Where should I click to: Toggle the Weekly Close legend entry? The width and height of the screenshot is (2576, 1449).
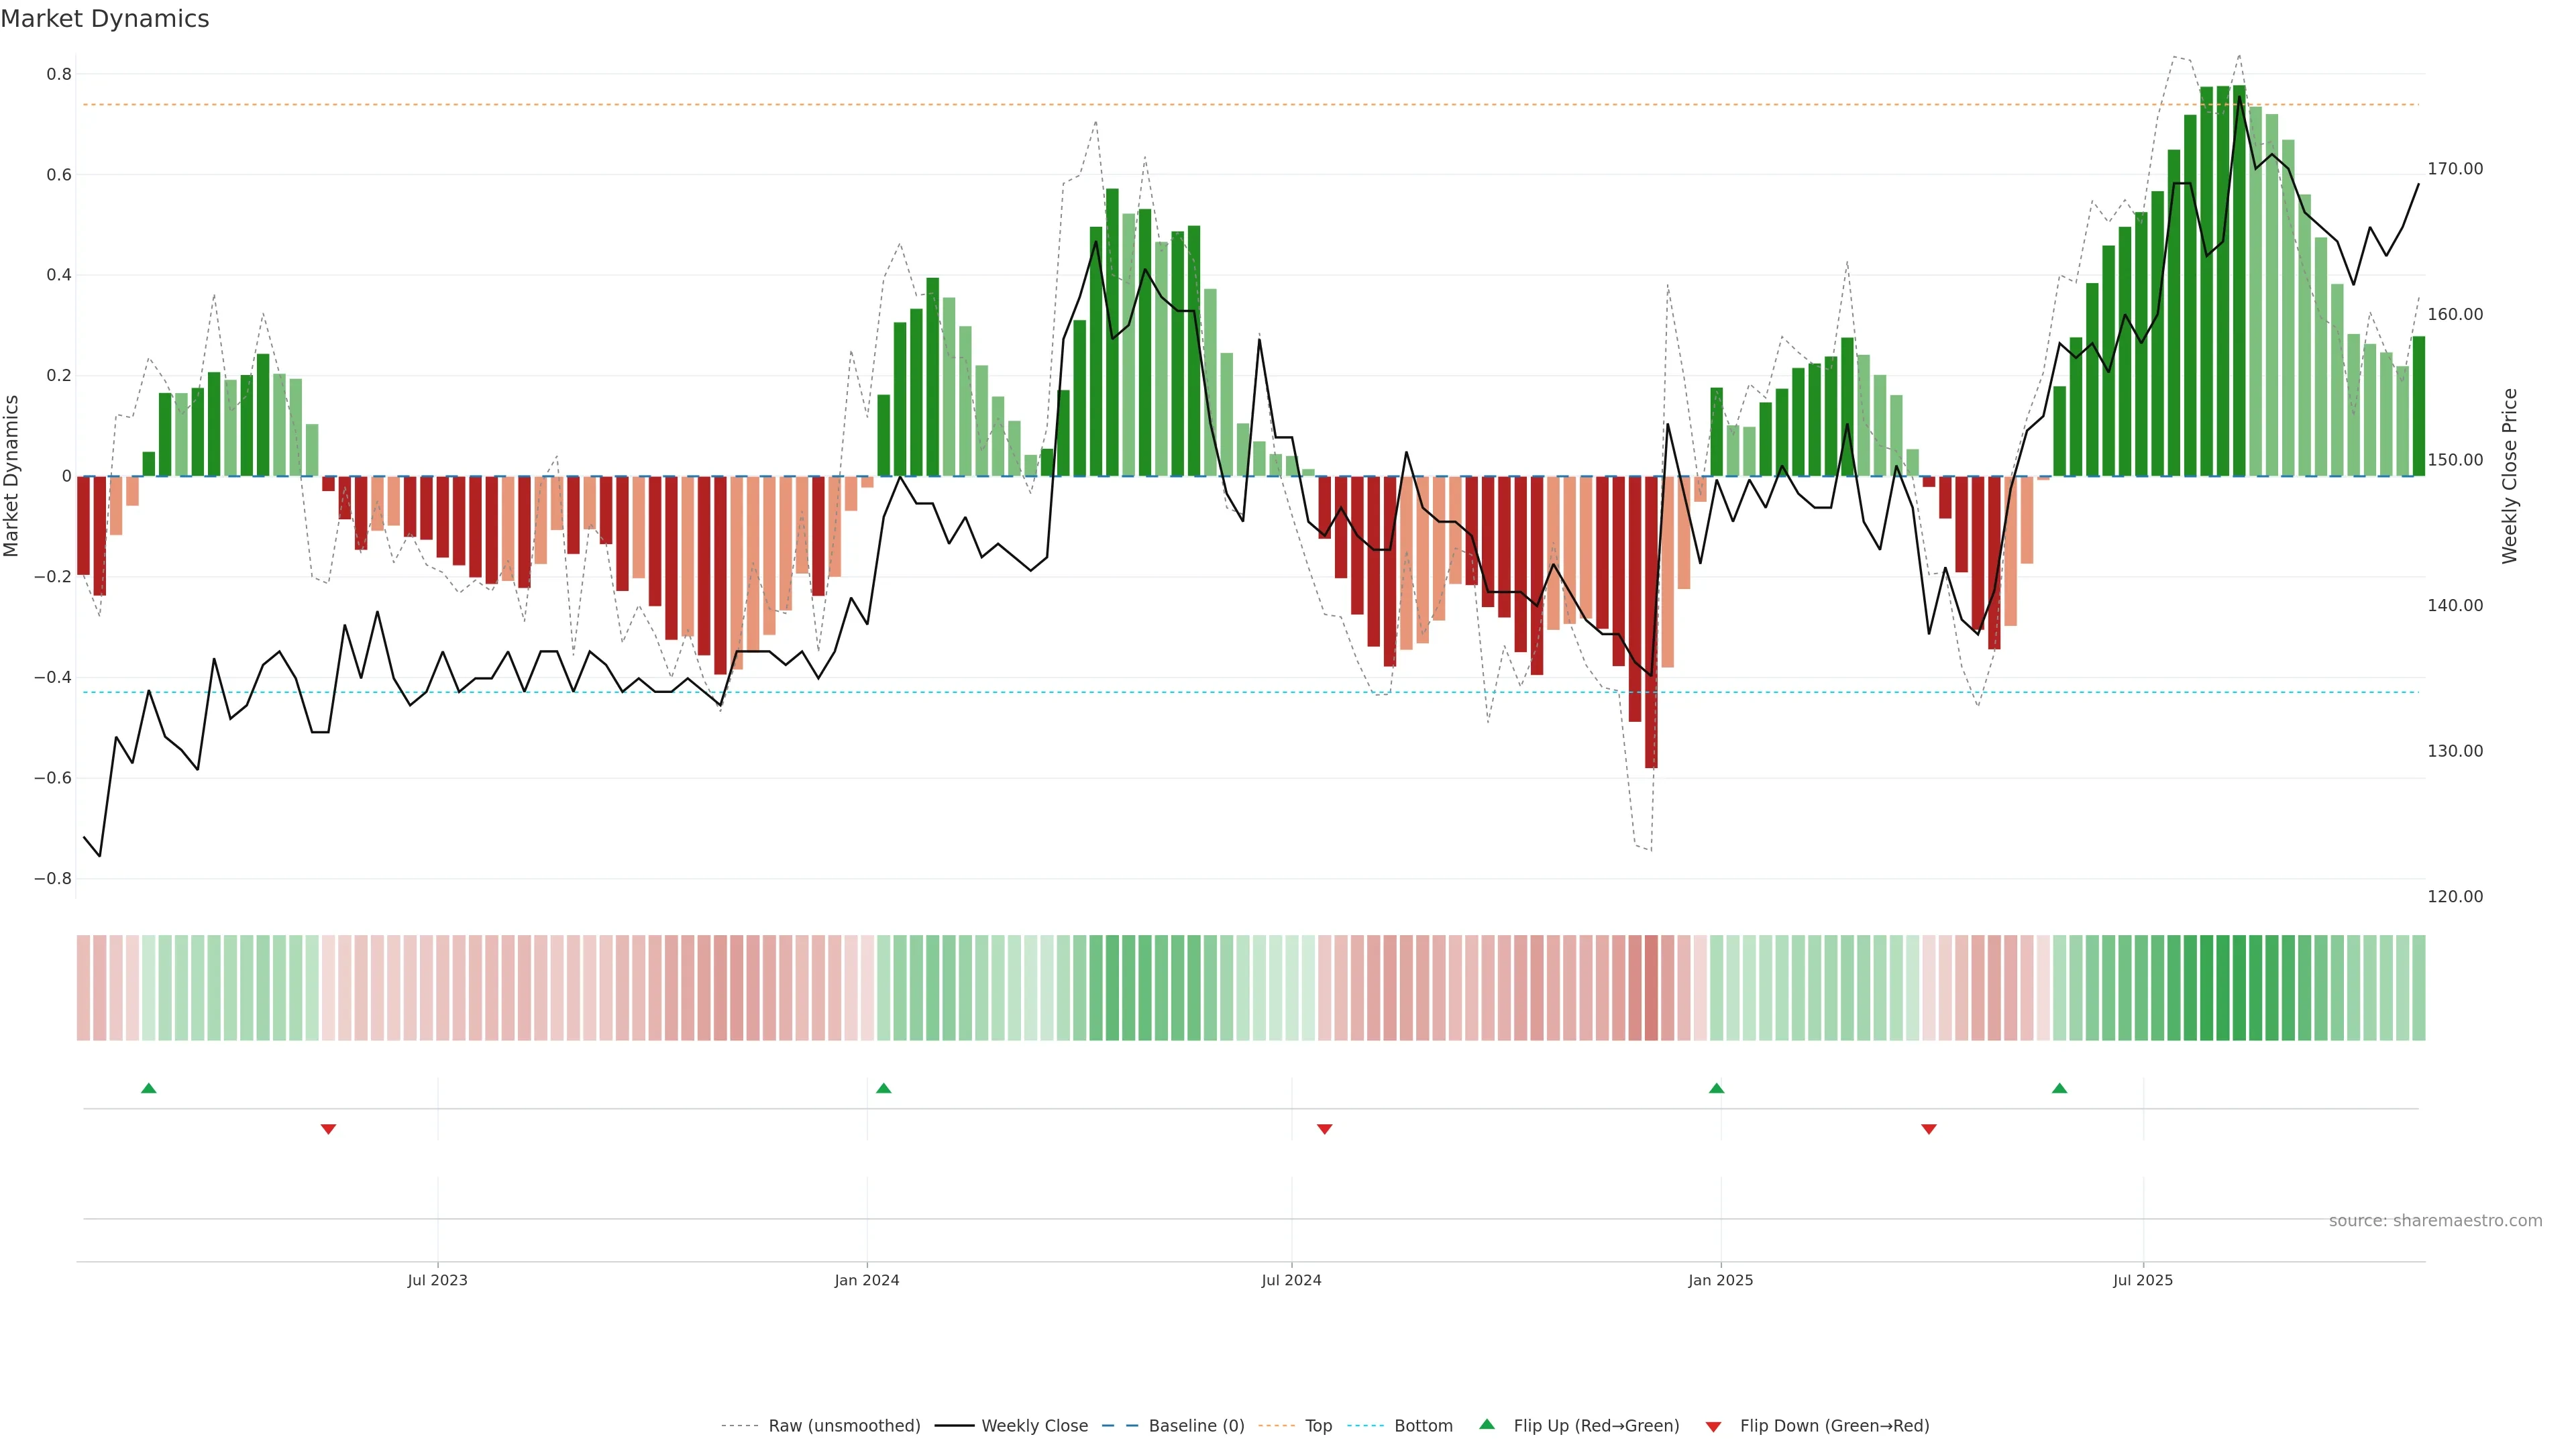1034,1426
